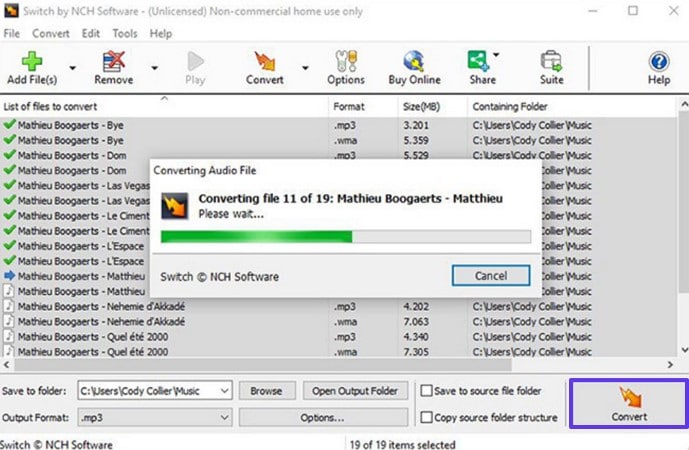
Task: Enable Save to source file folder checkbox
Action: coord(426,391)
